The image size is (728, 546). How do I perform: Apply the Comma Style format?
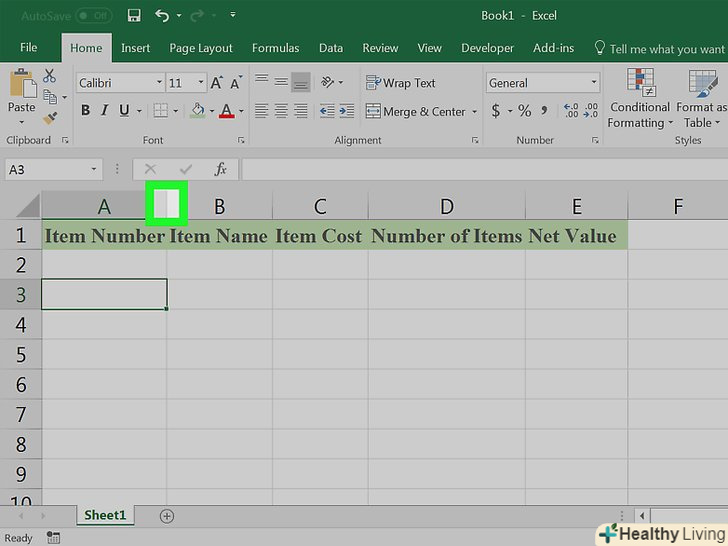tap(544, 110)
